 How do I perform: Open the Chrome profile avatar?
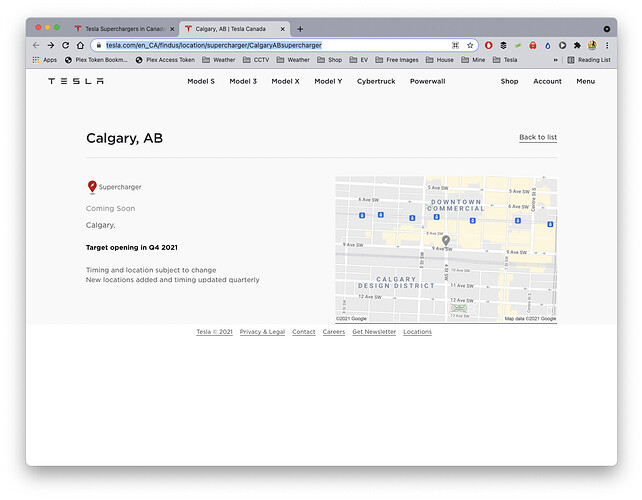(x=592, y=45)
